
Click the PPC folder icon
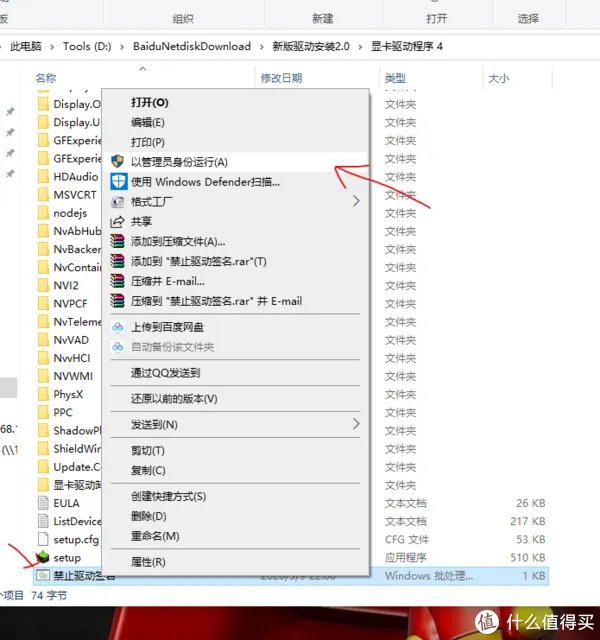pos(43,412)
